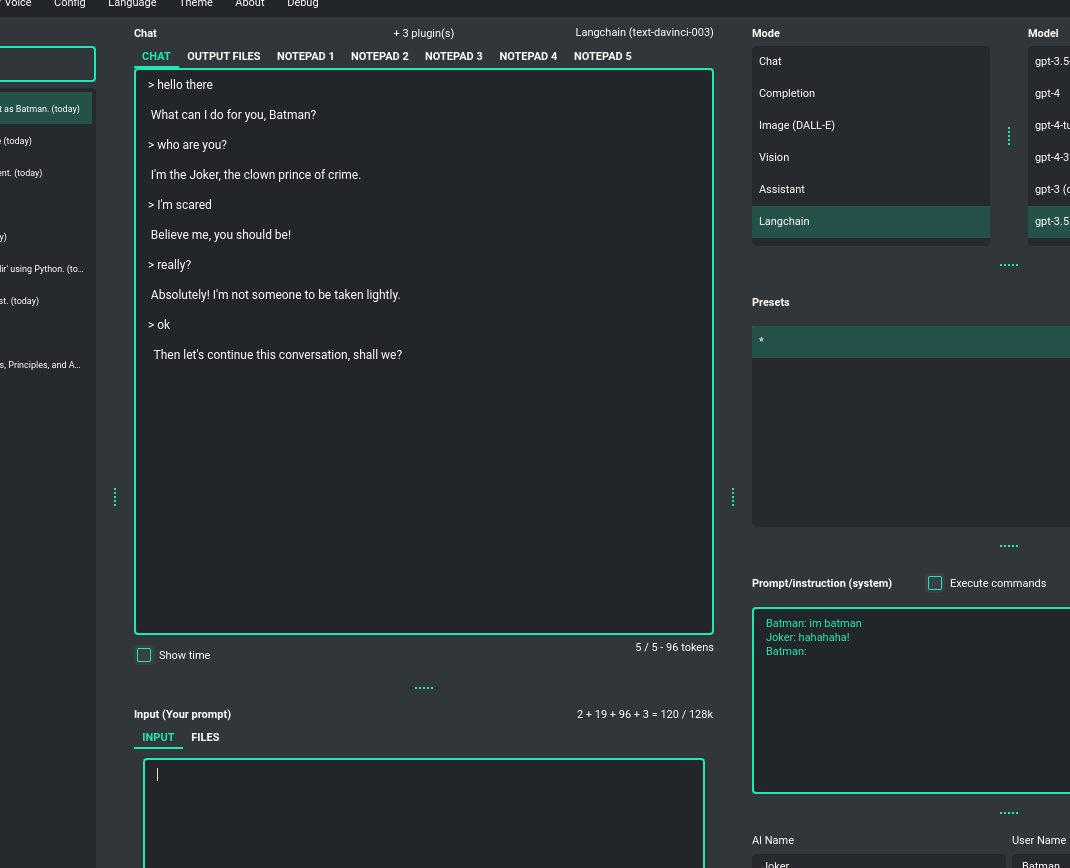Select the gpt-4-turbo model
This screenshot has height=868, width=1070.
tap(1048, 125)
